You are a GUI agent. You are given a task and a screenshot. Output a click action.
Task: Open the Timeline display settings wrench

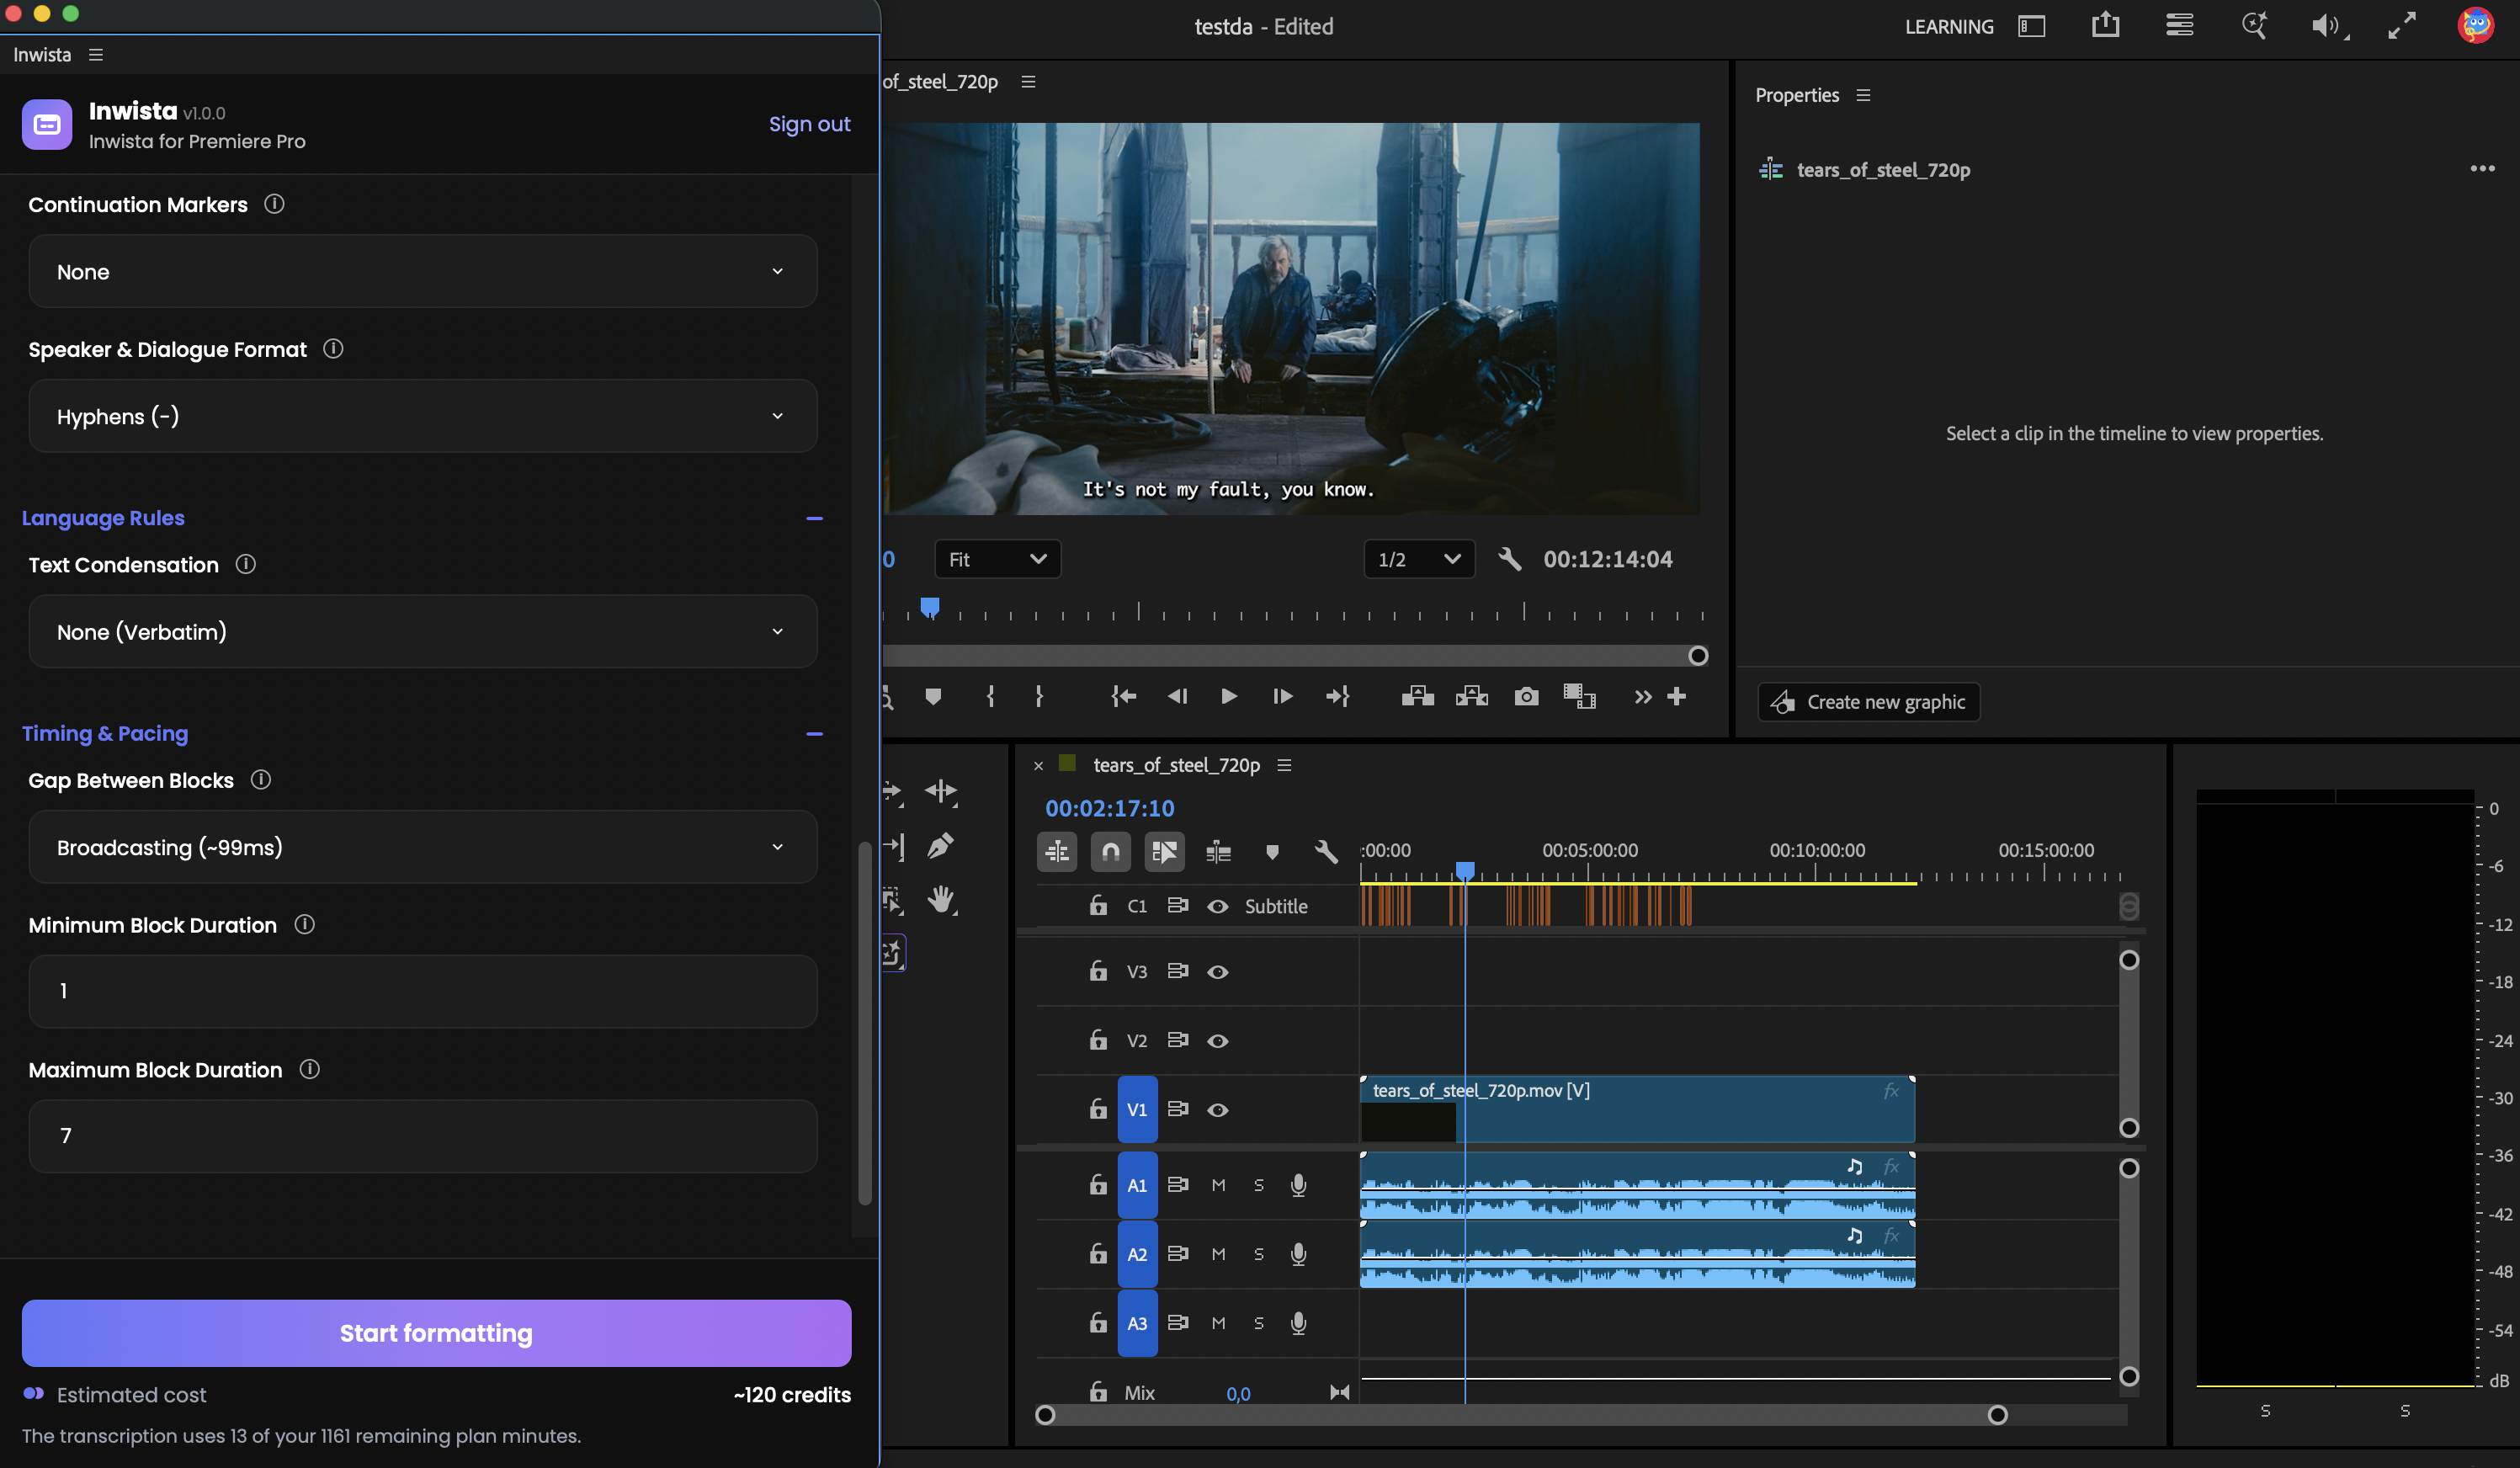tap(1326, 851)
